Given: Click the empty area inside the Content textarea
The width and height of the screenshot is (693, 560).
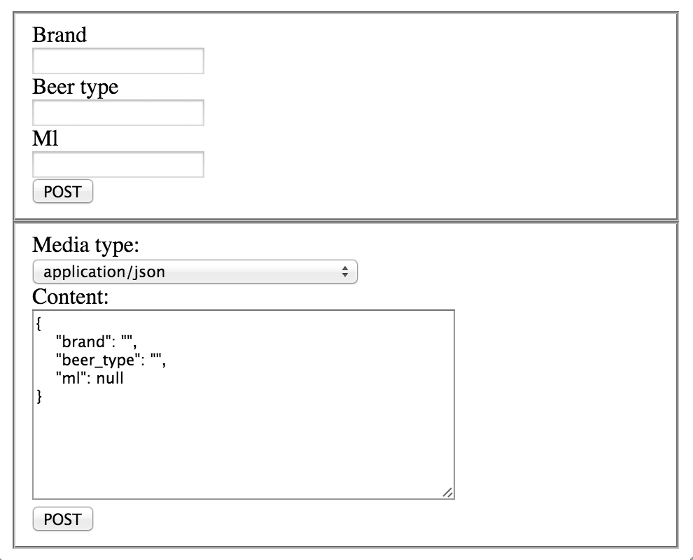Looking at the screenshot, I should coord(243,446).
